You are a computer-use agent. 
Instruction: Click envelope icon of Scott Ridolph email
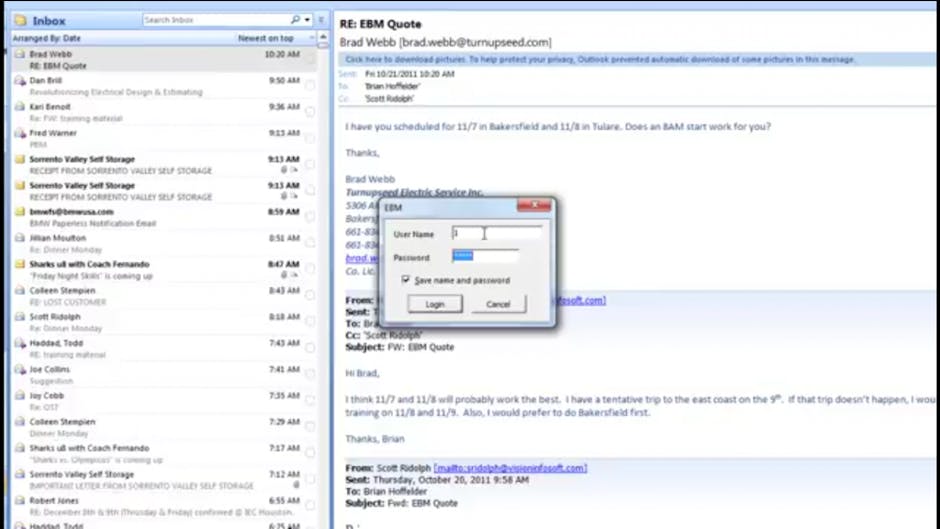tap(20, 317)
